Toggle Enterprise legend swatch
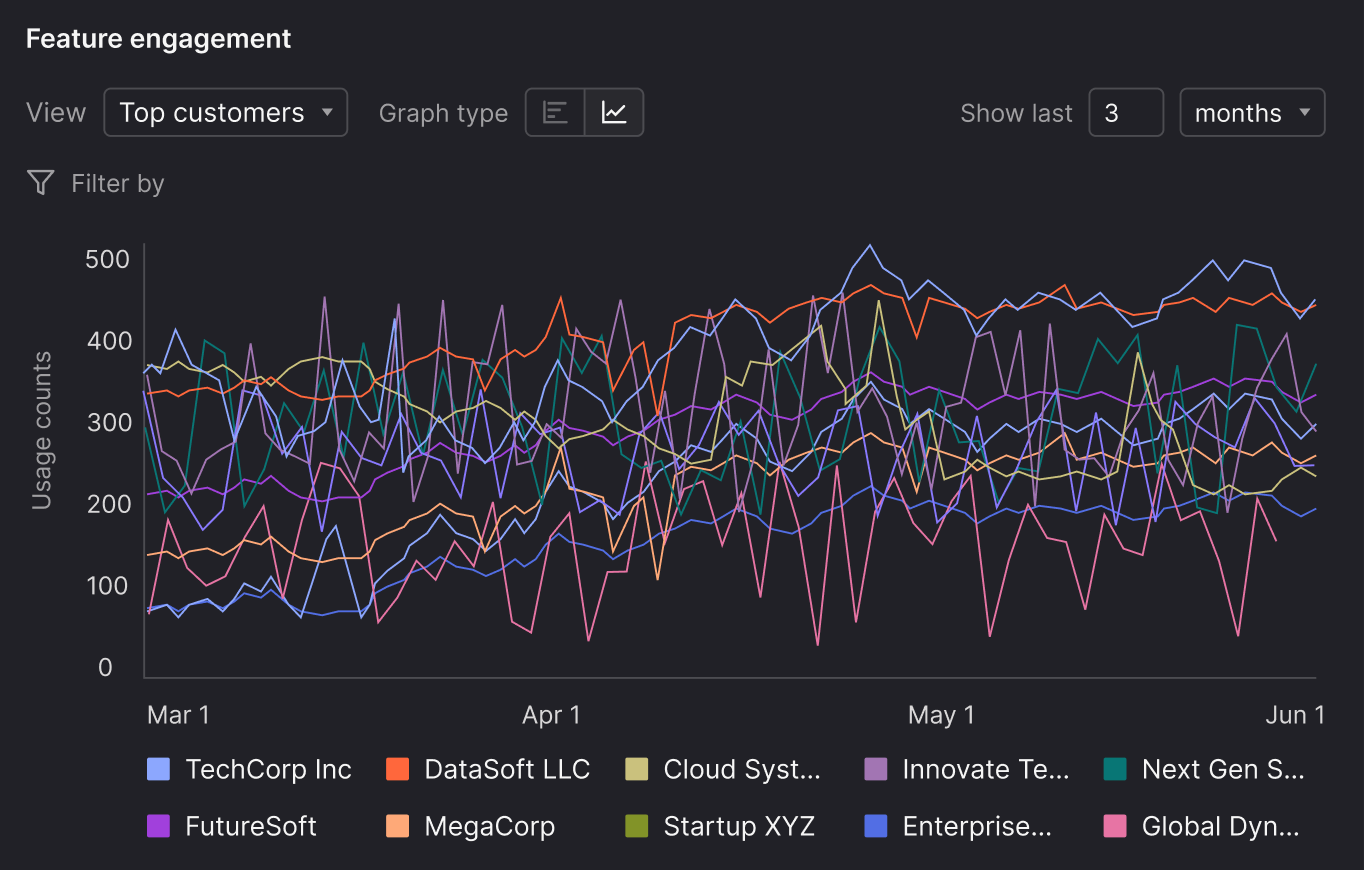Screen dimensions: 1364x870 tap(876, 827)
